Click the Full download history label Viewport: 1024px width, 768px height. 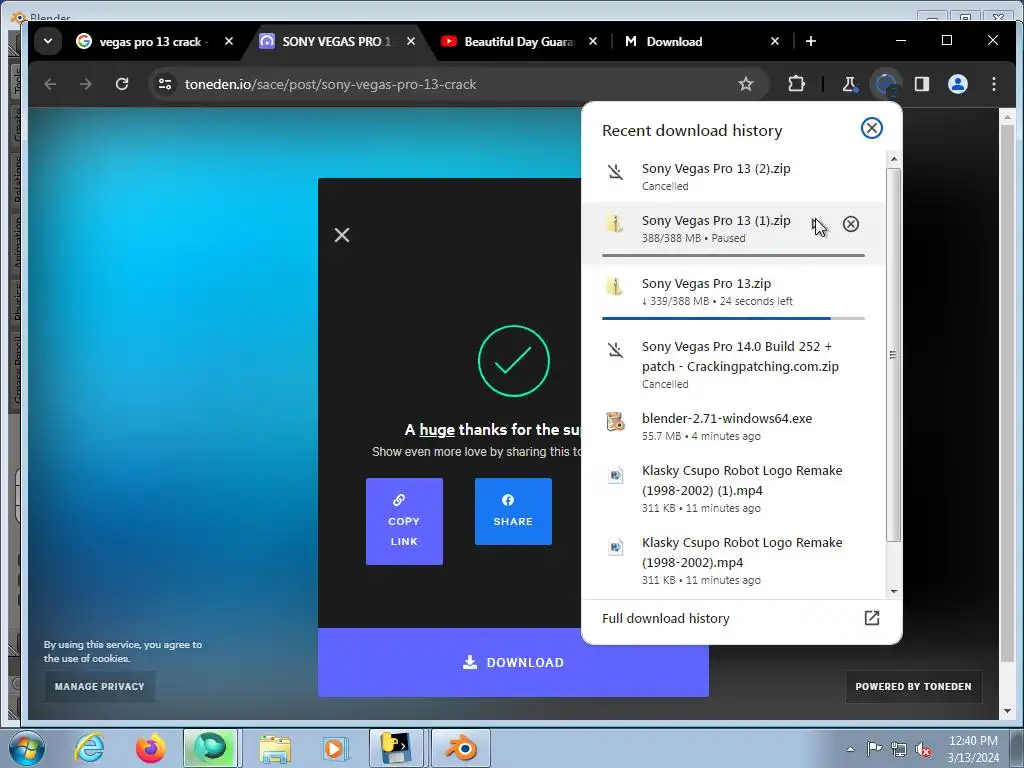(665, 618)
